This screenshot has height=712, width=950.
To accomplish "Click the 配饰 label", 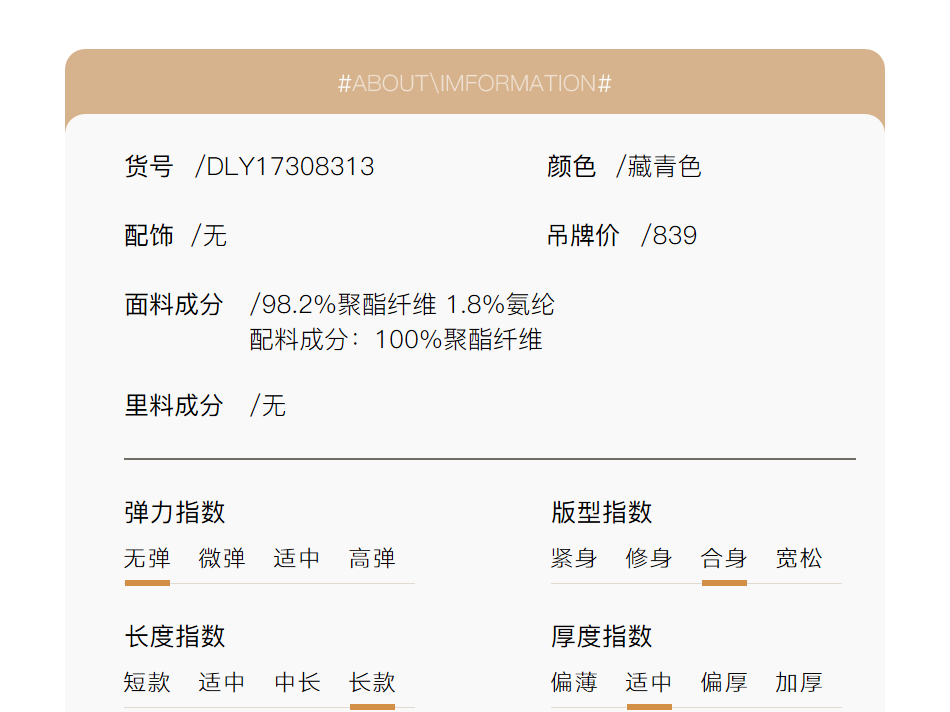I will point(149,236).
